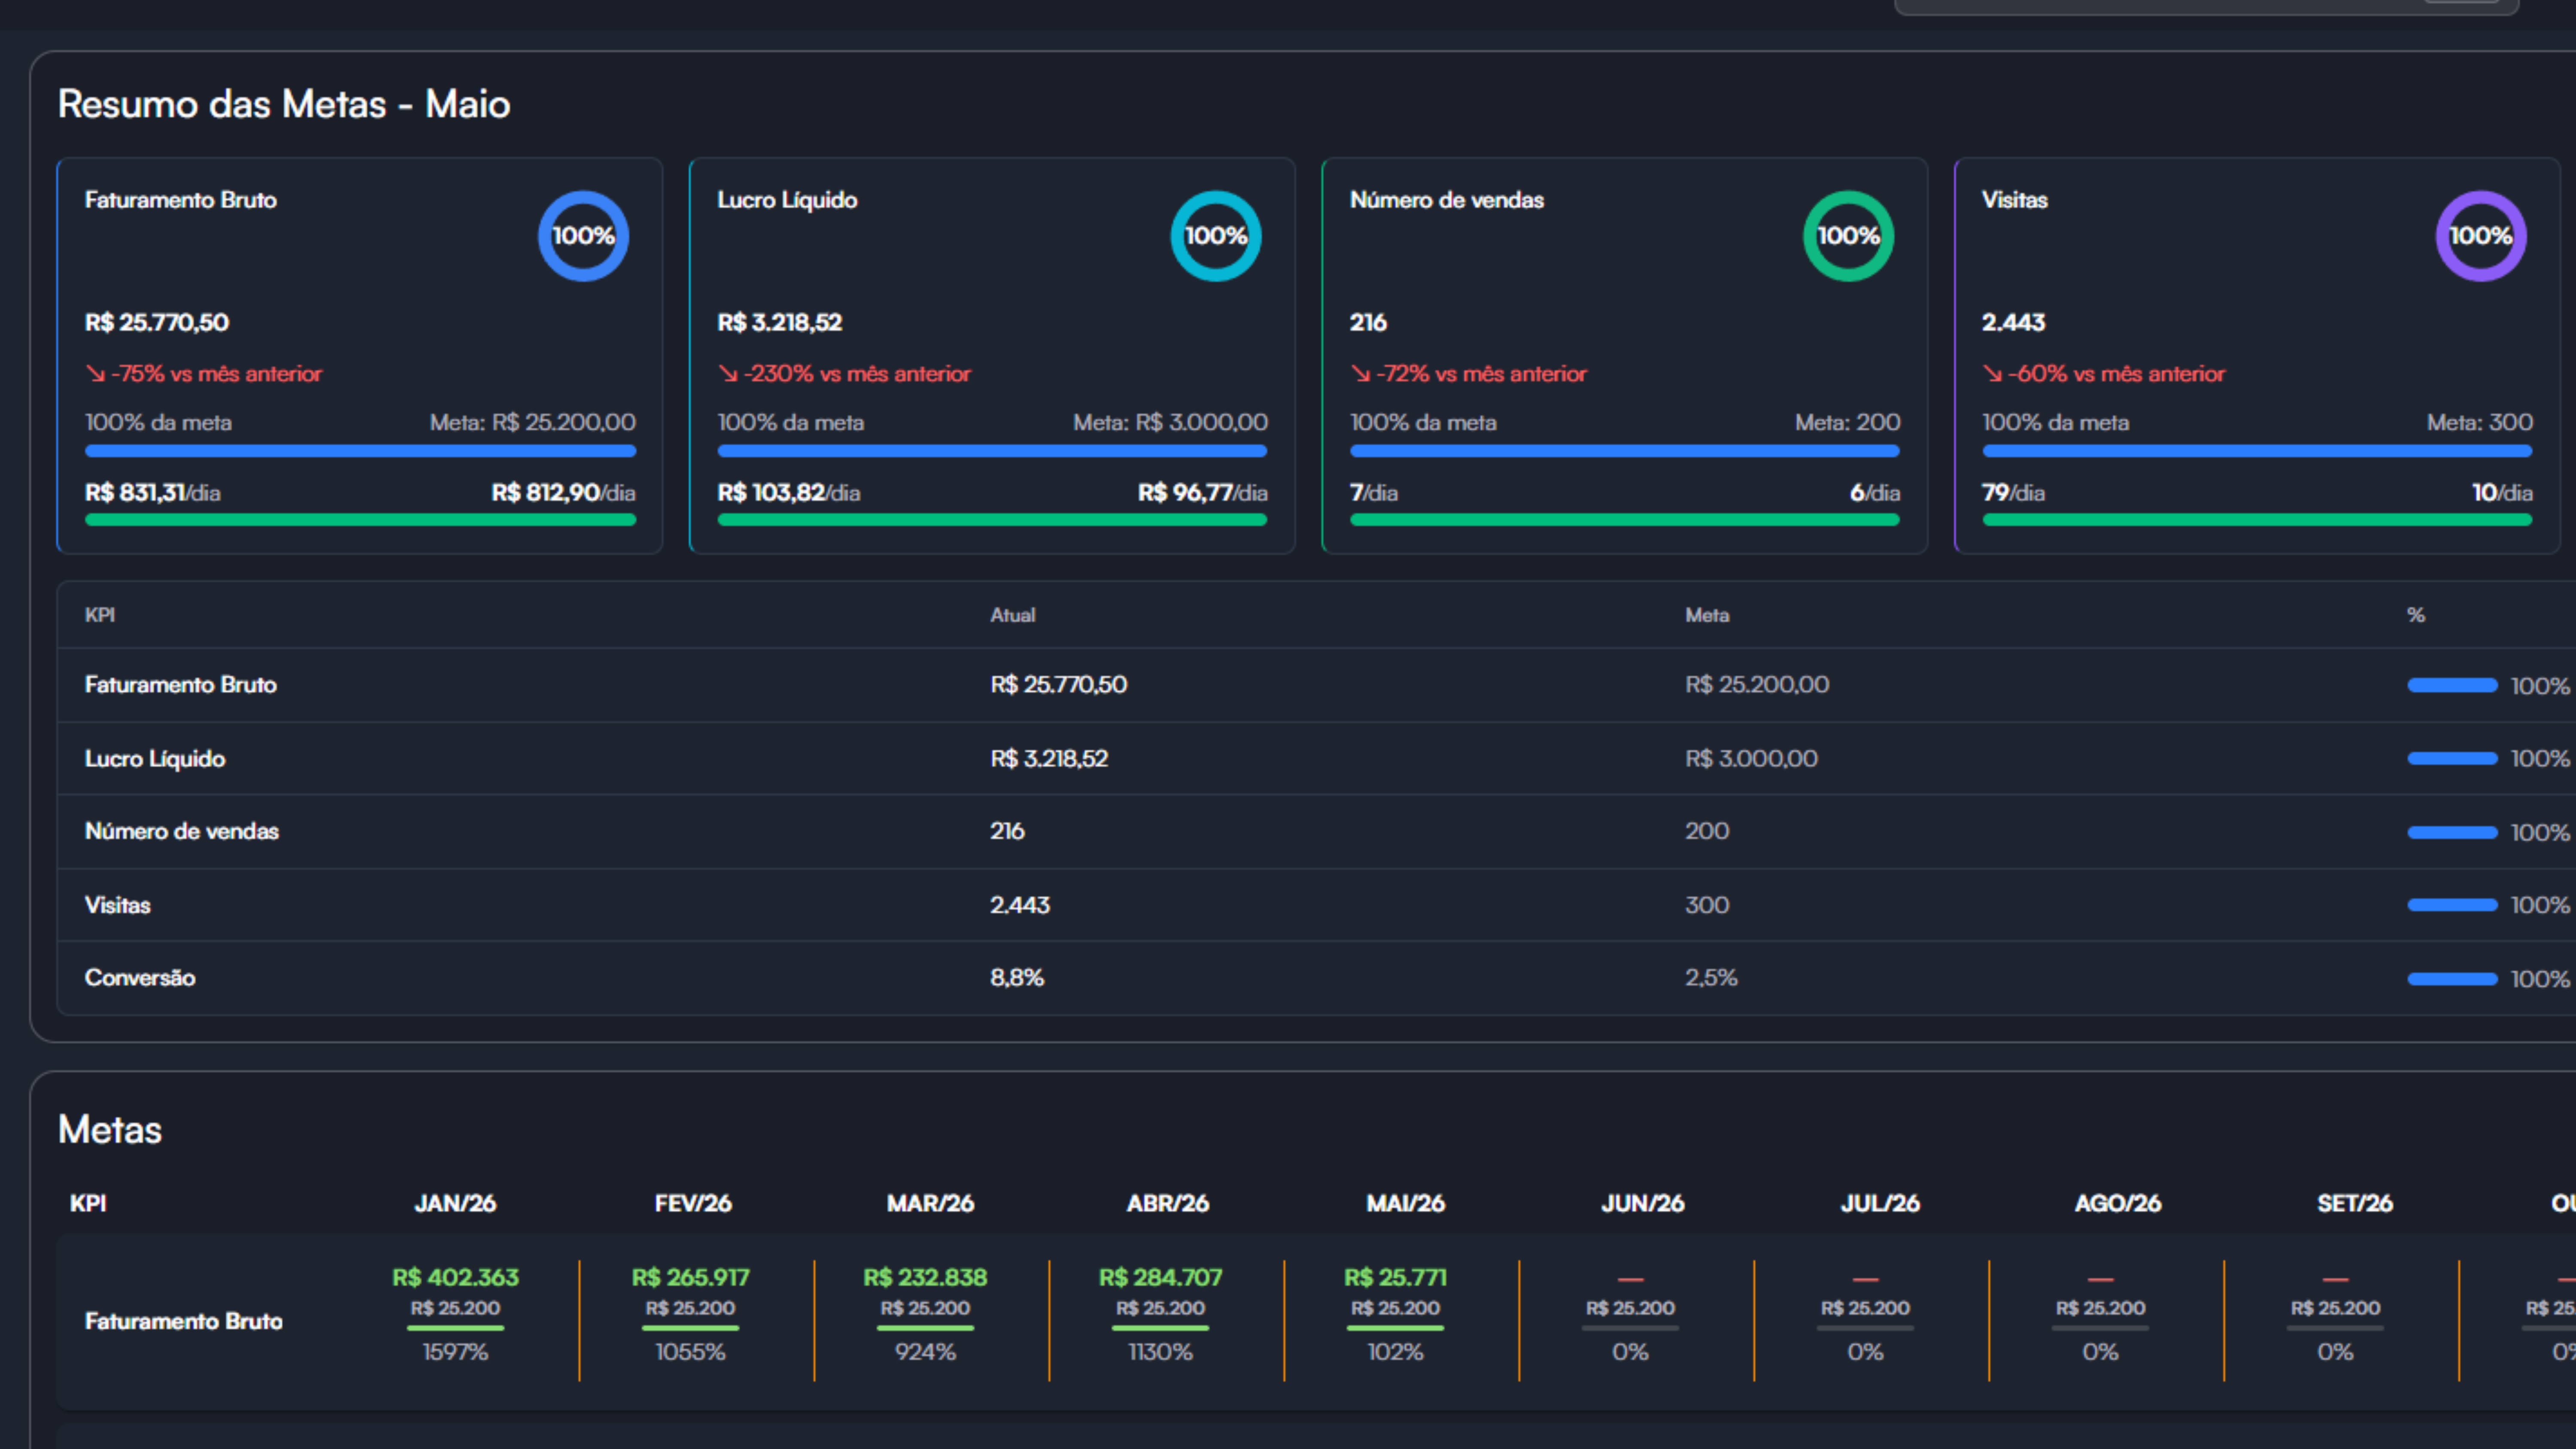Click the down-trend arrow beside -72% vs mês anterior
Image resolution: width=2576 pixels, height=1449 pixels.
click(x=1361, y=374)
